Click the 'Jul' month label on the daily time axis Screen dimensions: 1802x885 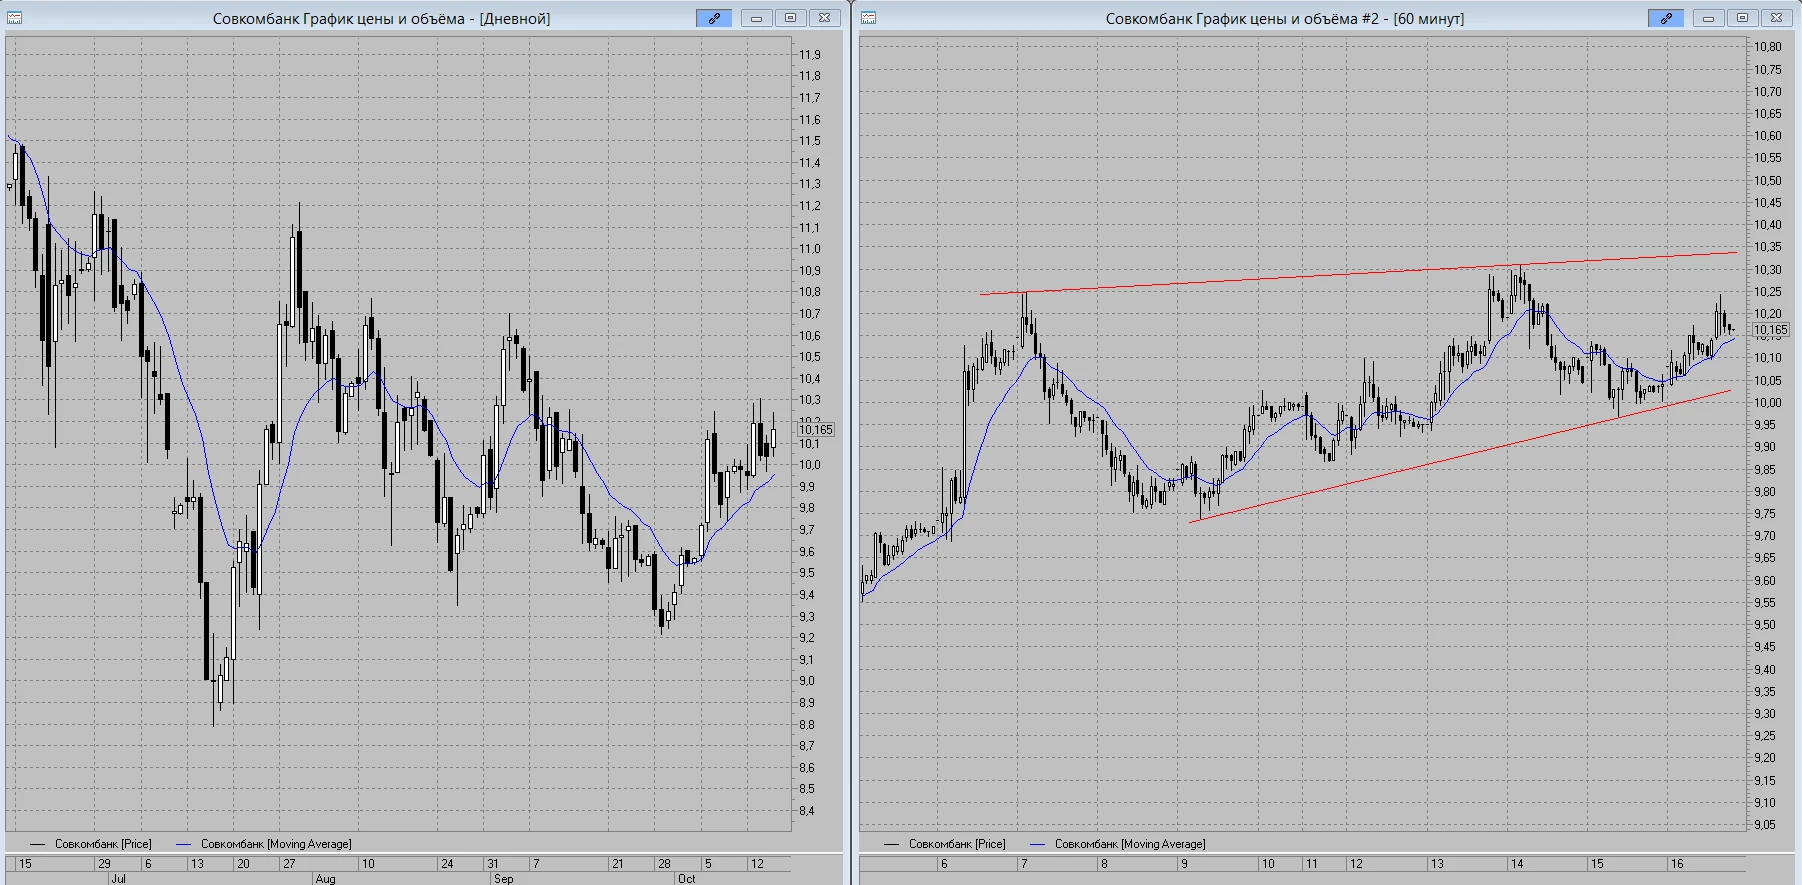118,879
